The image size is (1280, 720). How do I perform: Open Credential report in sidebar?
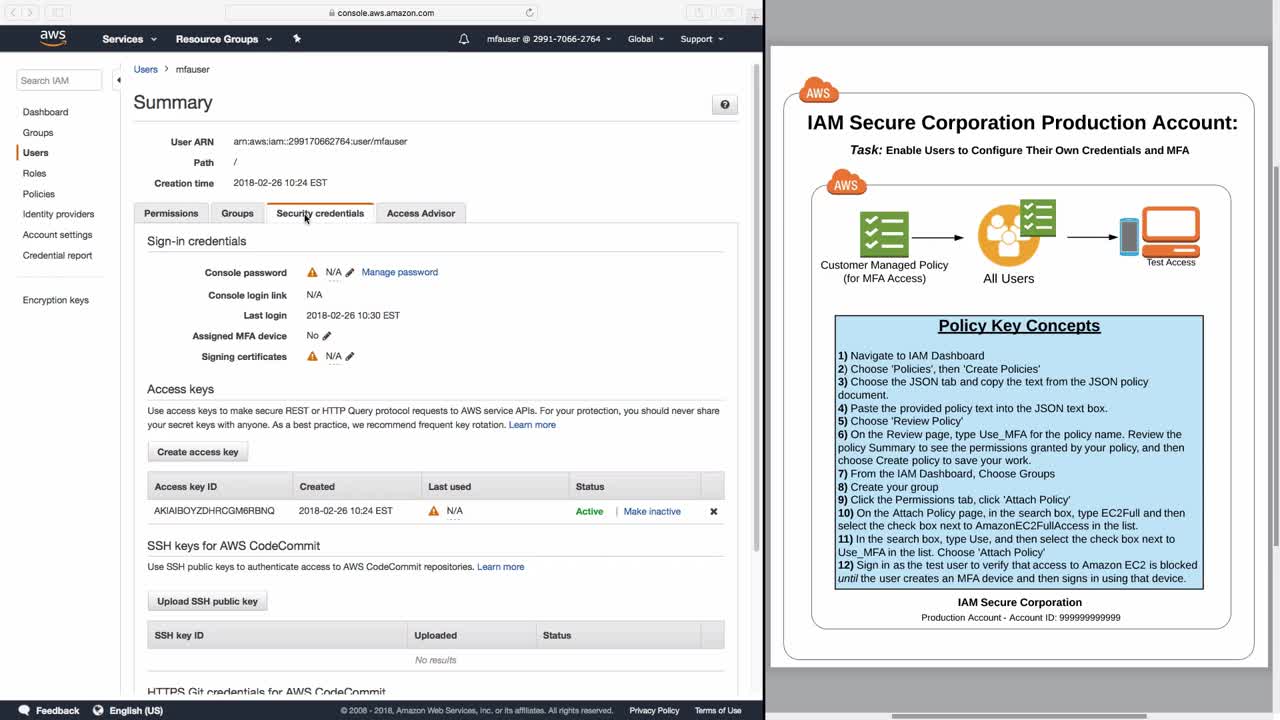pyautogui.click(x=57, y=255)
